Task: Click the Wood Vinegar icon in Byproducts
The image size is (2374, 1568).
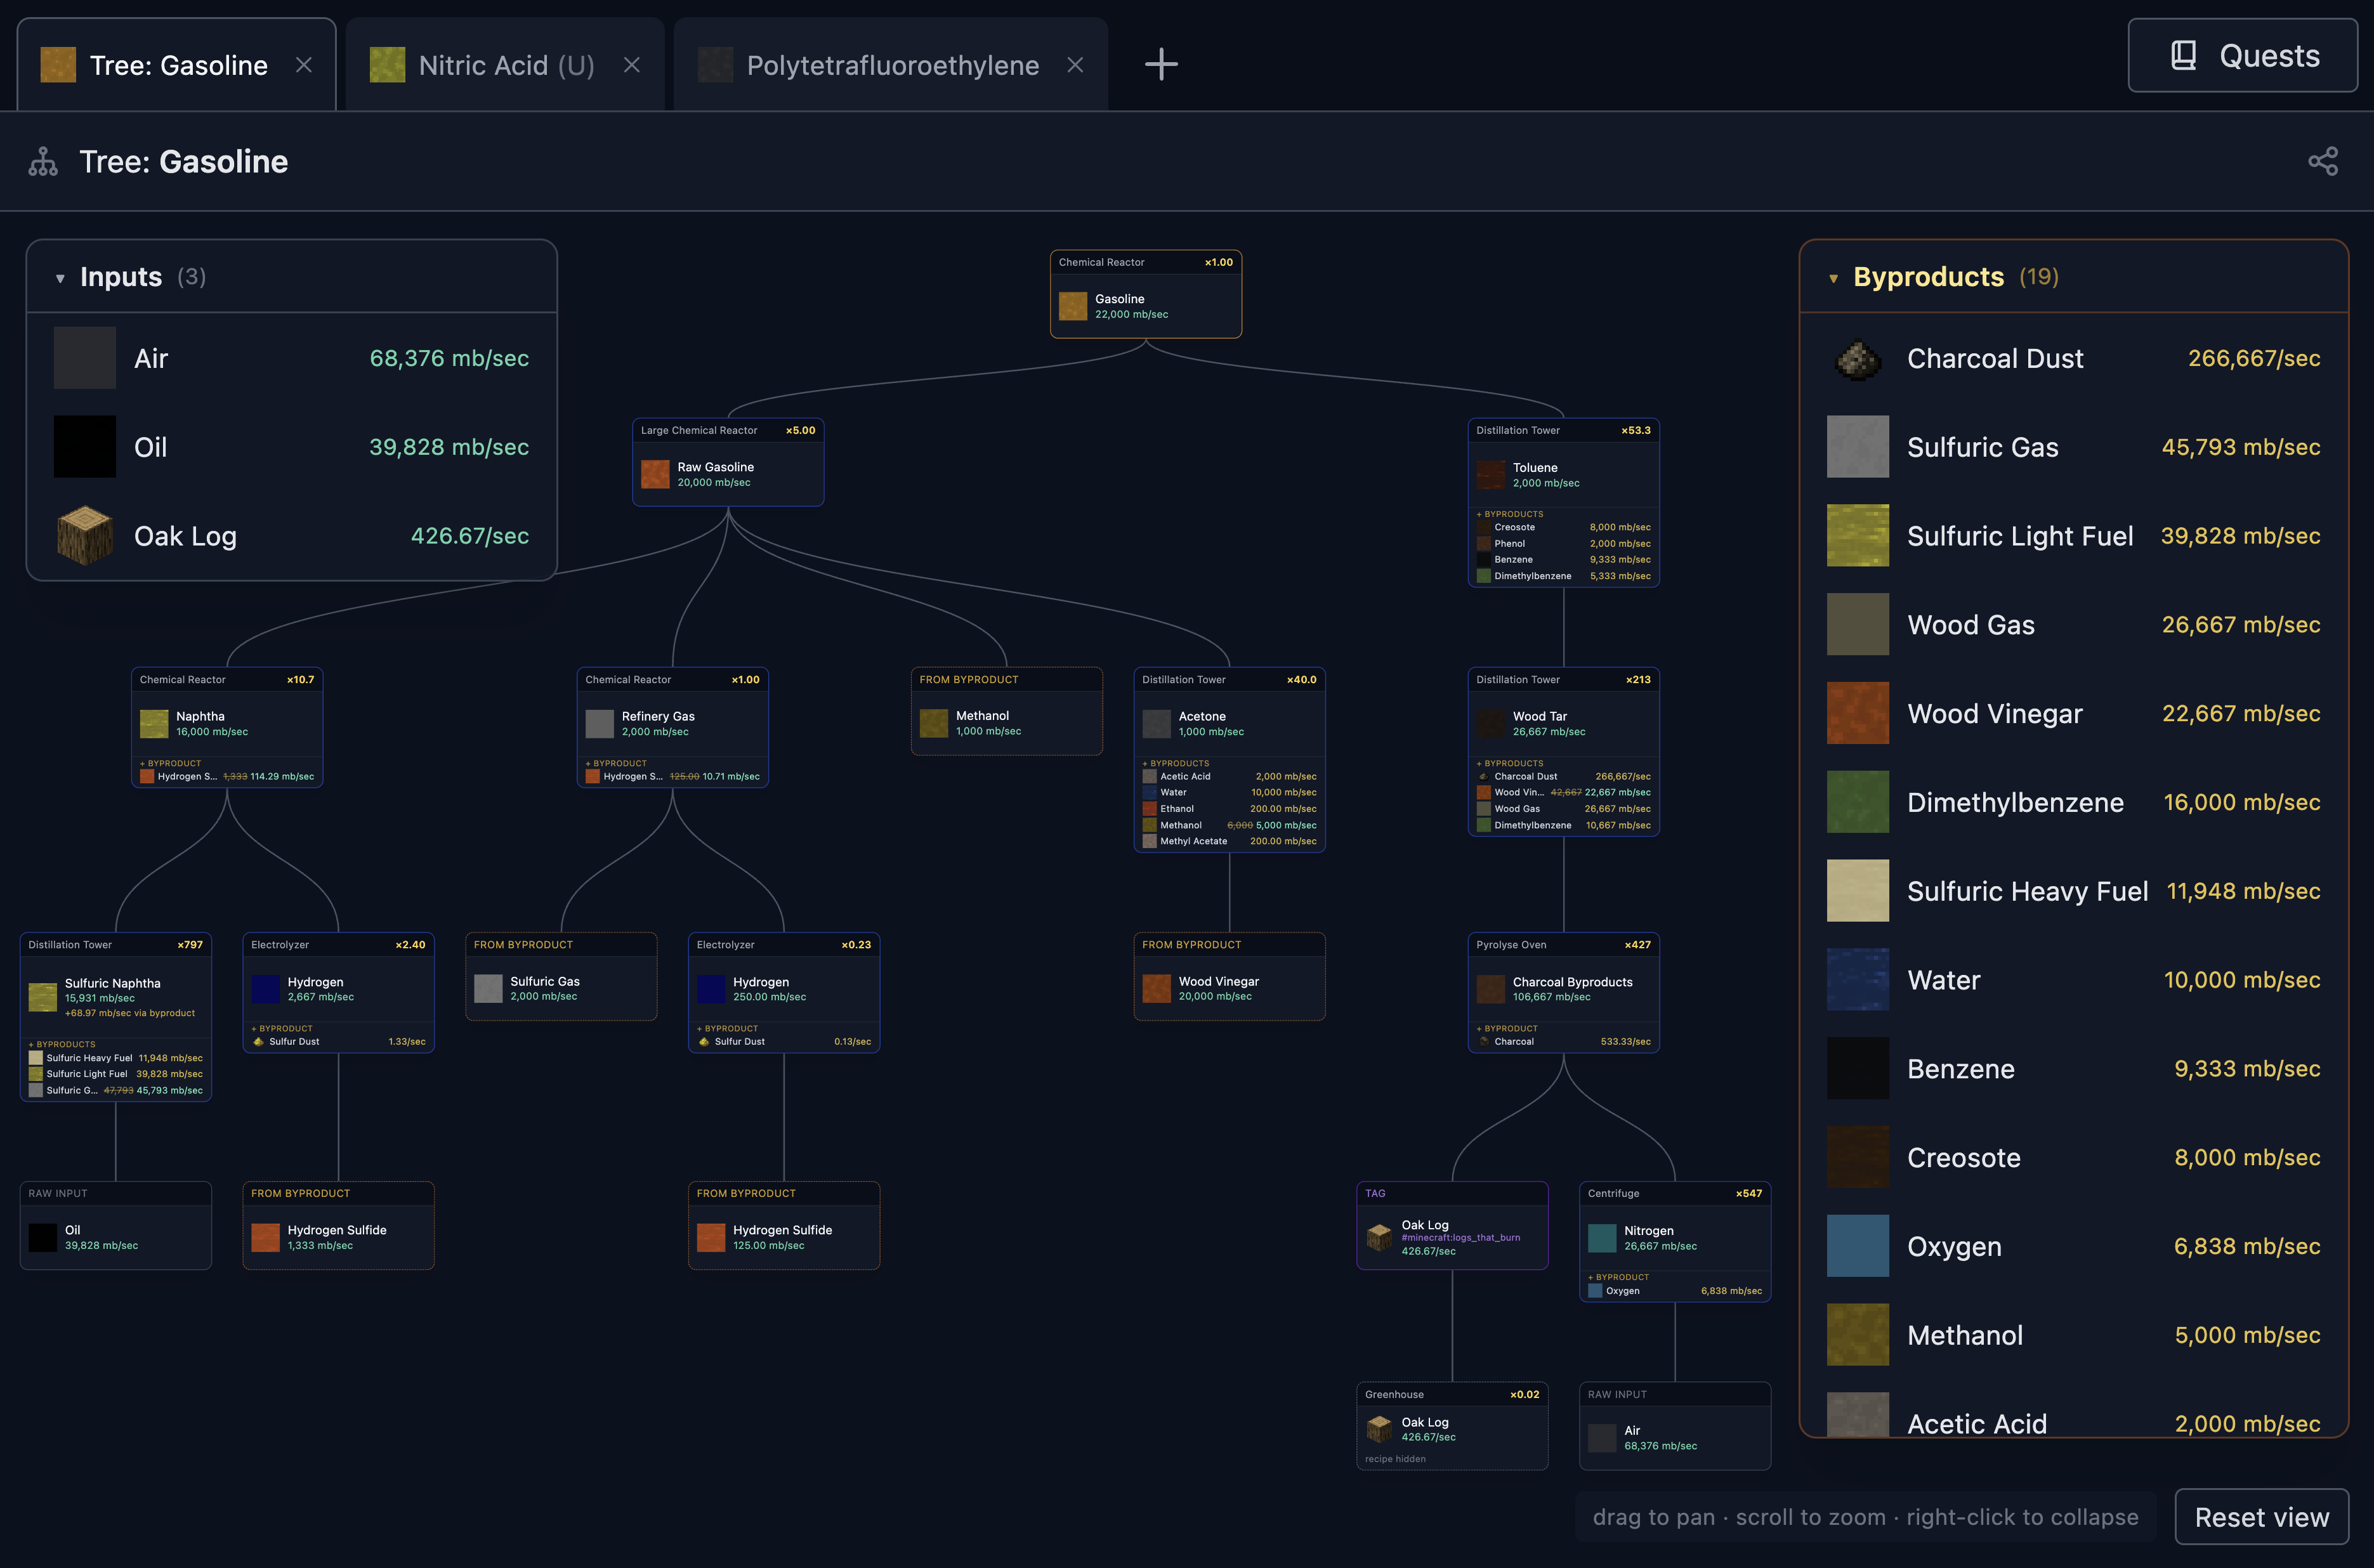Action: coord(1858,713)
